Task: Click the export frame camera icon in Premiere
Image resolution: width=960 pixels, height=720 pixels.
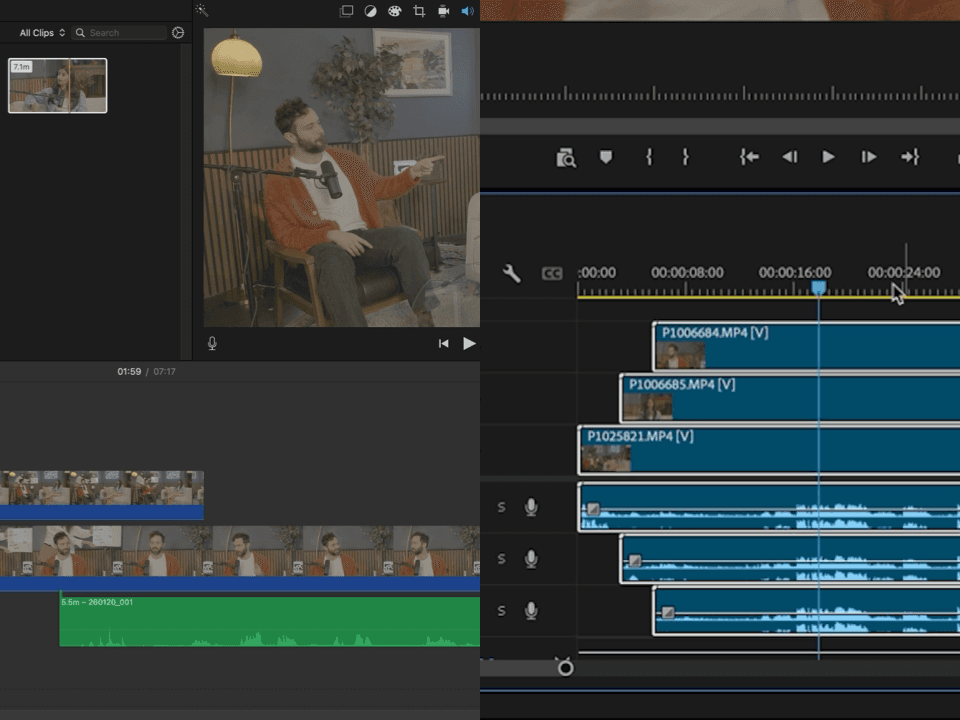Action: pyautogui.click(x=566, y=158)
